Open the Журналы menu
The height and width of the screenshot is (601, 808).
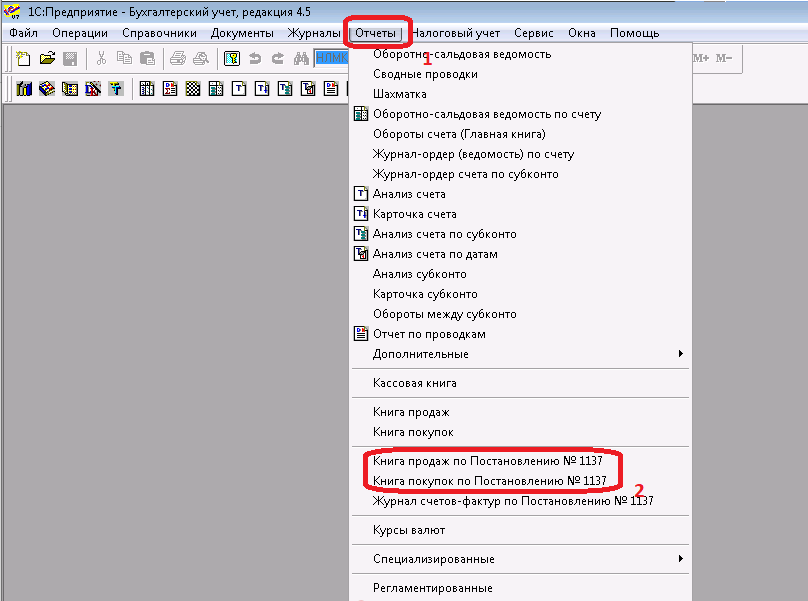click(314, 33)
